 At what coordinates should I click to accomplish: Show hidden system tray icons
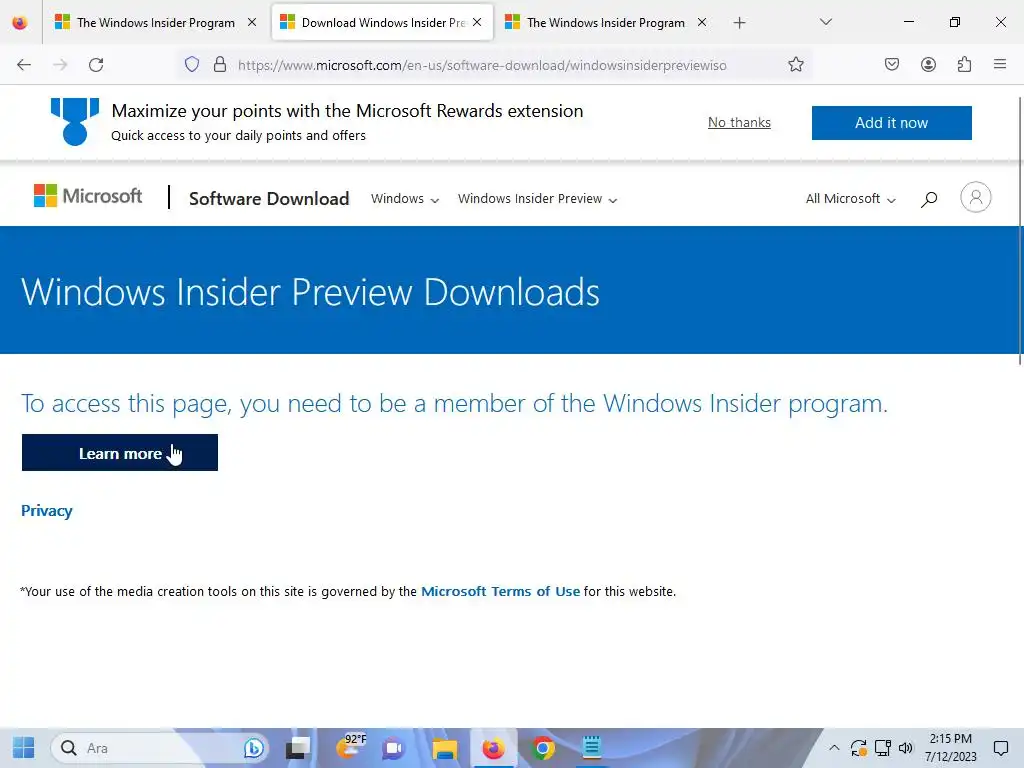[x=834, y=748]
